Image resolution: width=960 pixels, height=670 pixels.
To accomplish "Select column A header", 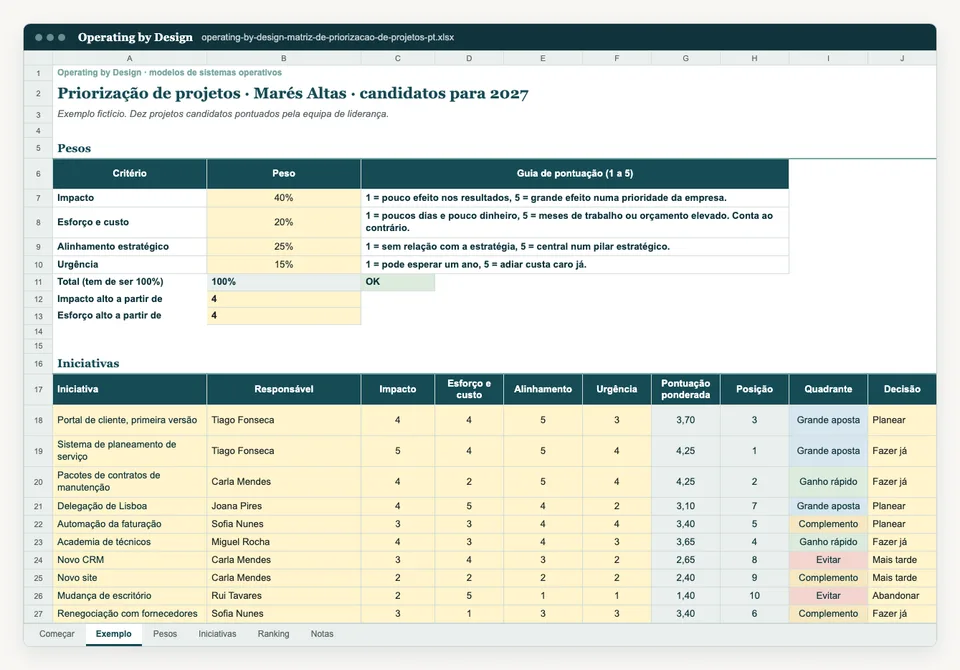I will (x=129, y=58).
